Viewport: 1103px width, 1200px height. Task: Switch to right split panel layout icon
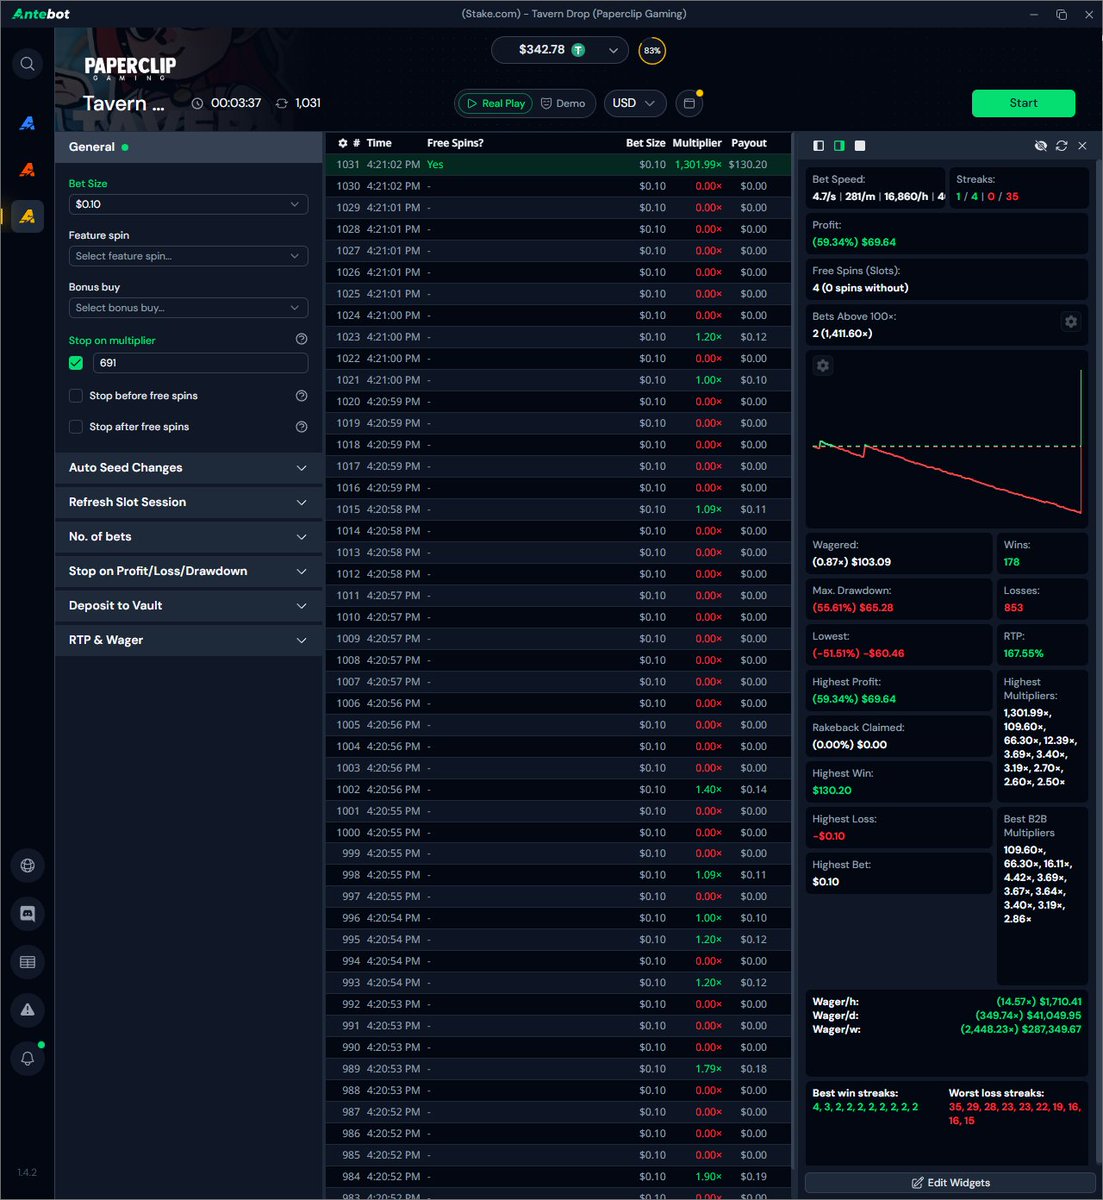coord(839,146)
